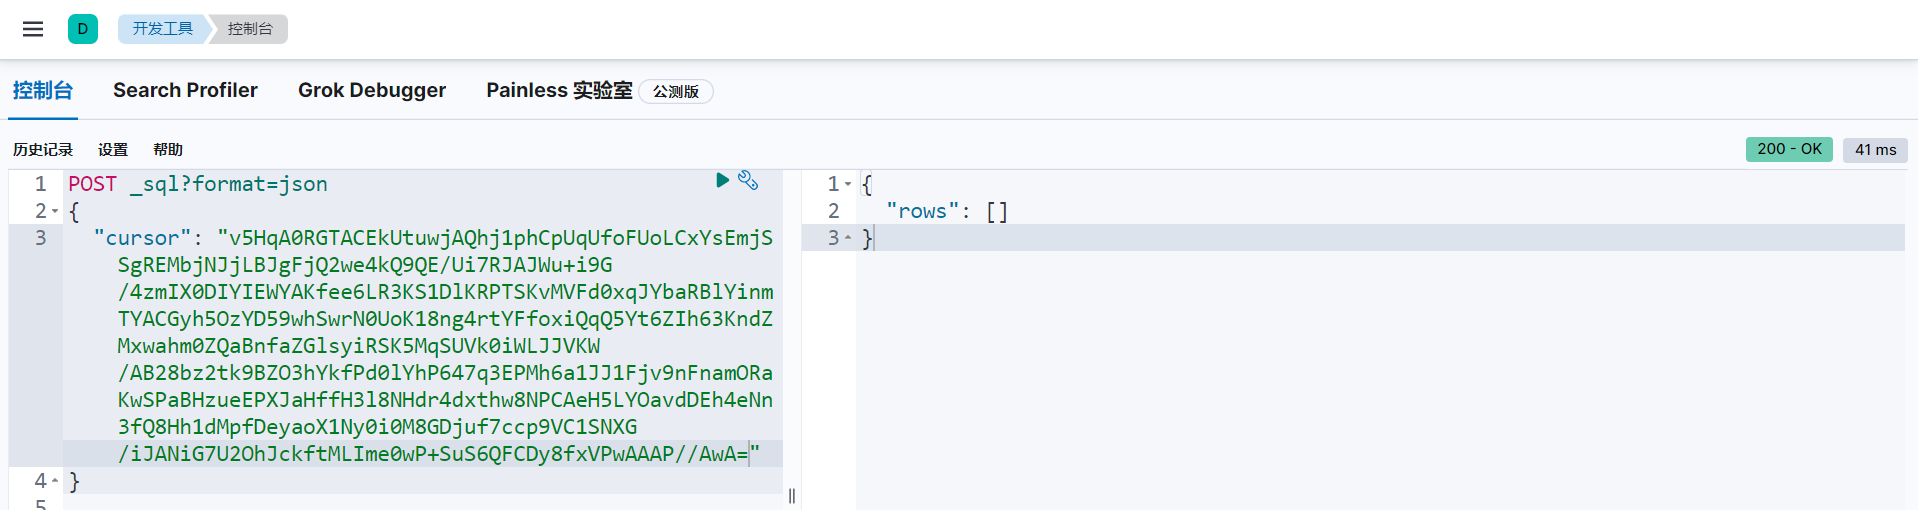
Task: Click the 200 - OK status badge
Action: pyautogui.click(x=1789, y=149)
